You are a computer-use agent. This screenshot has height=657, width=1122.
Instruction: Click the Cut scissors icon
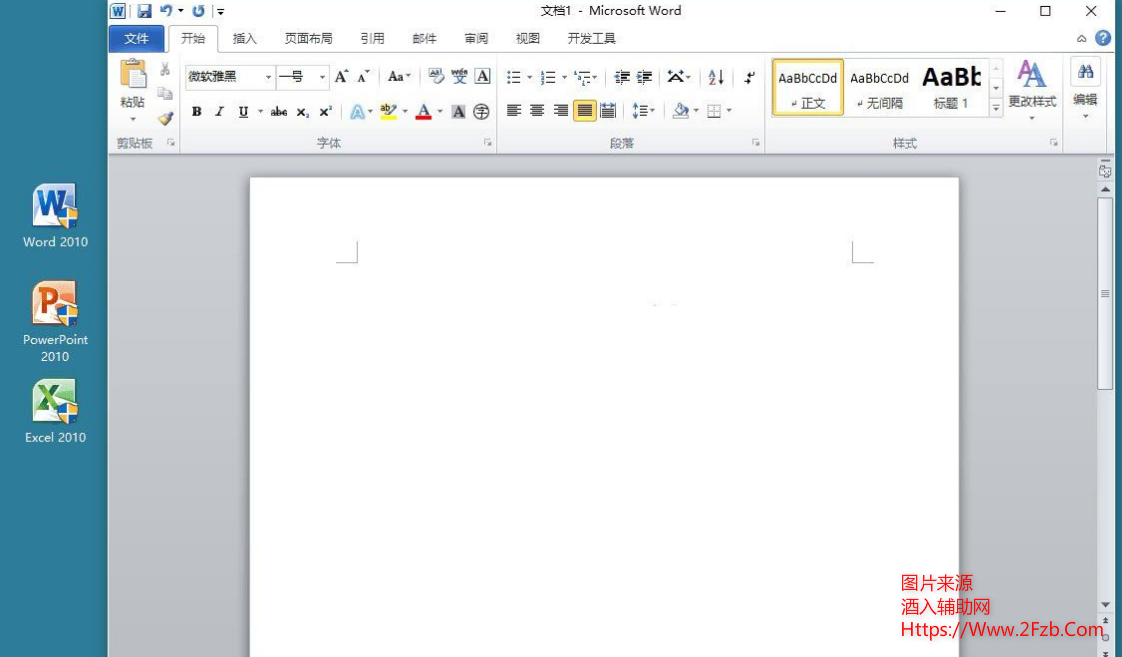coord(165,70)
